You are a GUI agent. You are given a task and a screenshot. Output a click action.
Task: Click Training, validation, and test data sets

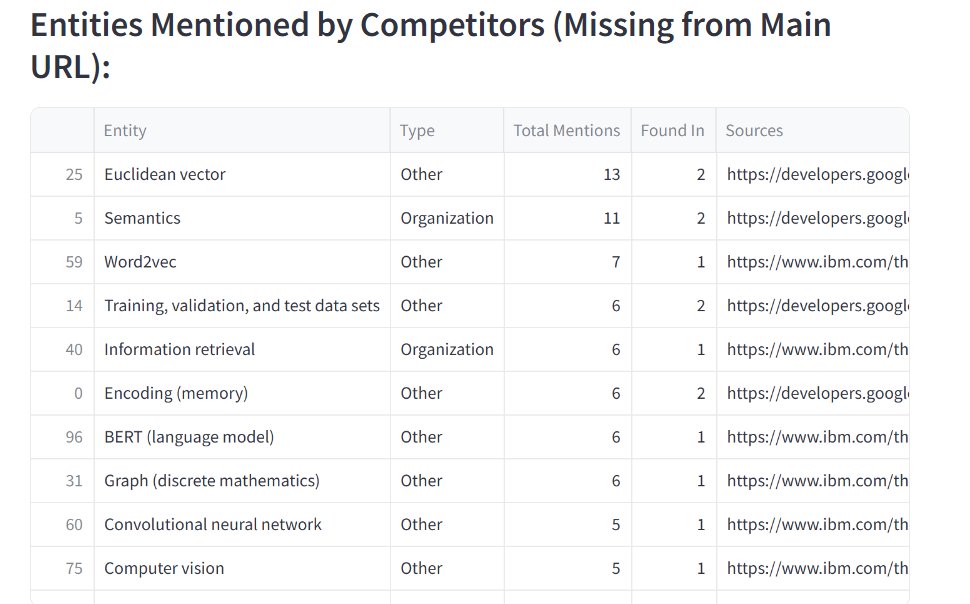click(x=242, y=306)
